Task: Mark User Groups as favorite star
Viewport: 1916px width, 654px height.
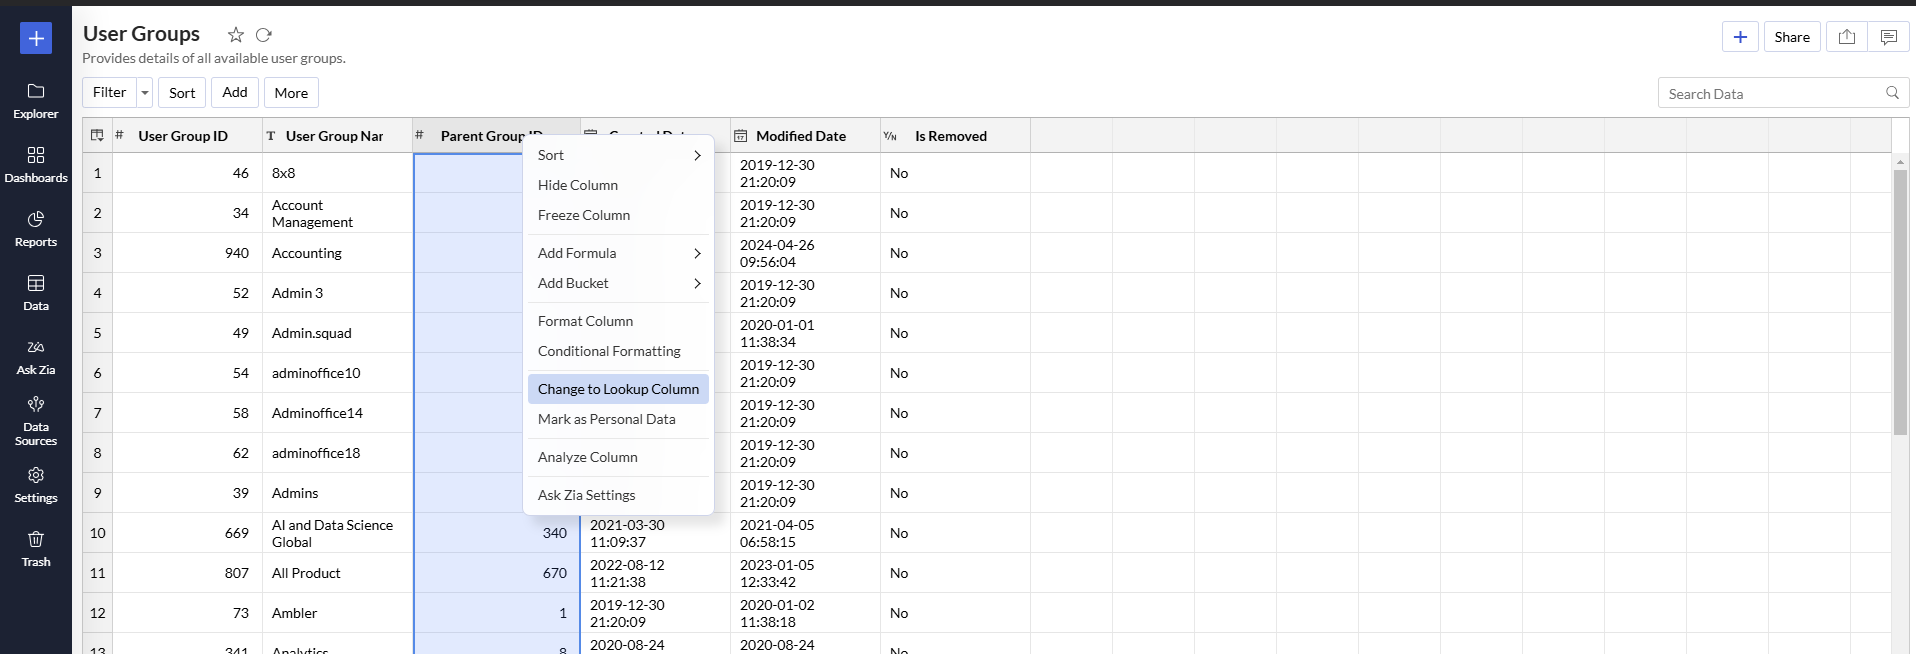Action: (x=236, y=35)
